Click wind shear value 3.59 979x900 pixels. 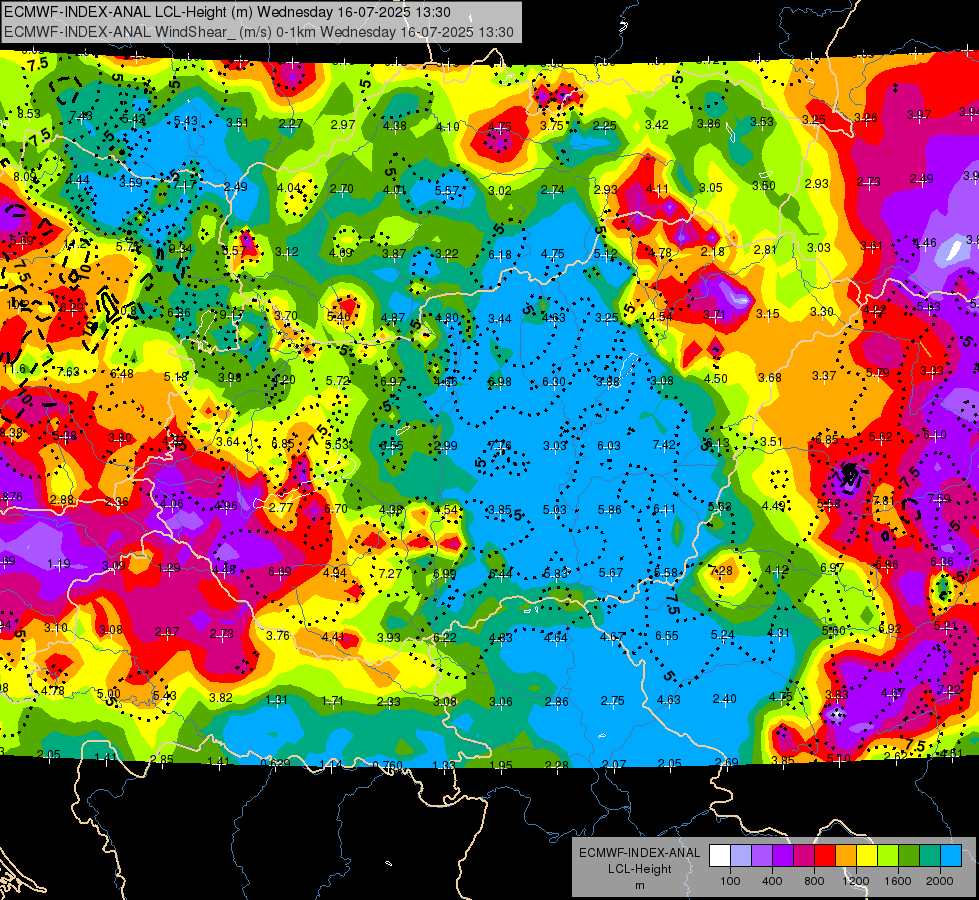point(130,182)
